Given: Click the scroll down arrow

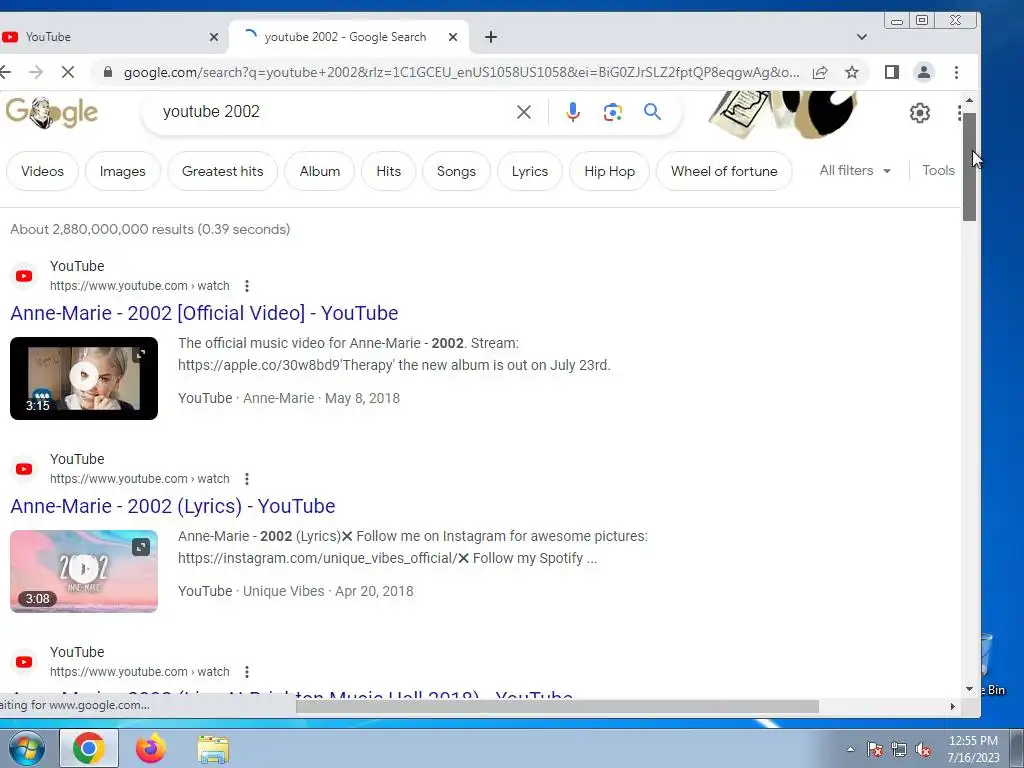Looking at the screenshot, I should click(969, 689).
